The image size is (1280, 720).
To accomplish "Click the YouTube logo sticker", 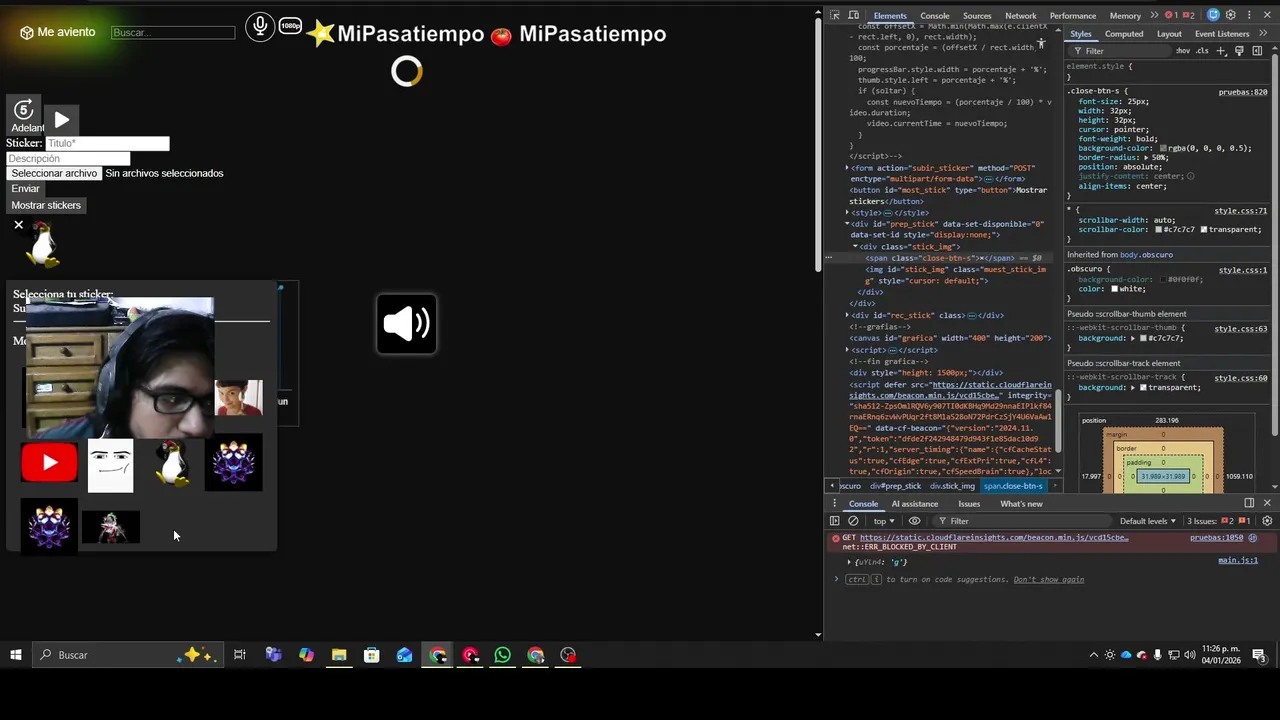I will click(x=49, y=463).
